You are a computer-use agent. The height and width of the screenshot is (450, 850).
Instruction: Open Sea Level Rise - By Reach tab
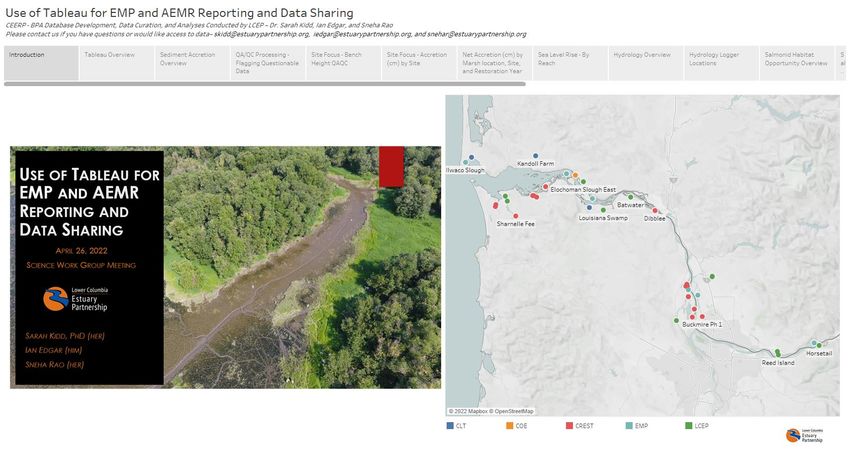tap(571, 63)
